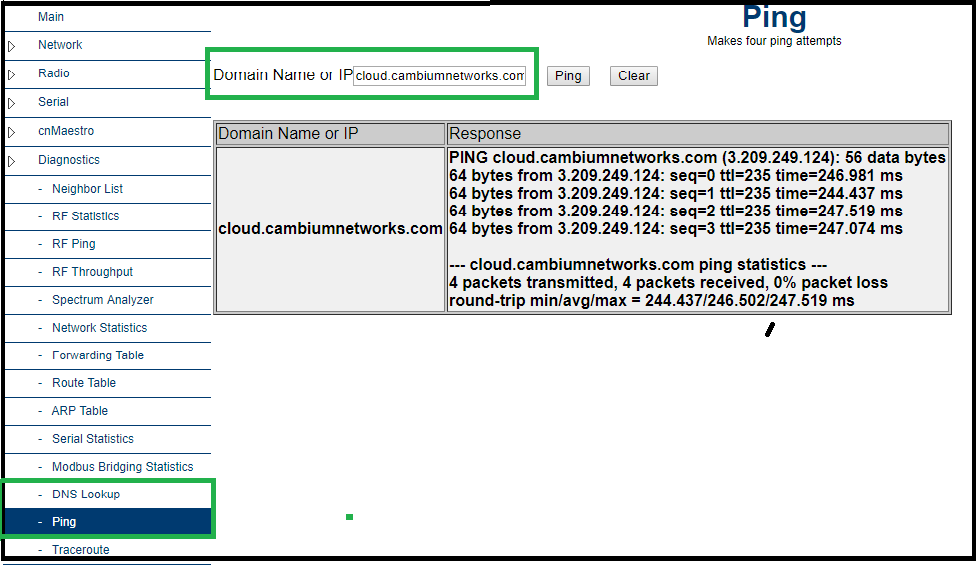Open the Network section
This screenshot has width=976, height=569.
(60, 45)
